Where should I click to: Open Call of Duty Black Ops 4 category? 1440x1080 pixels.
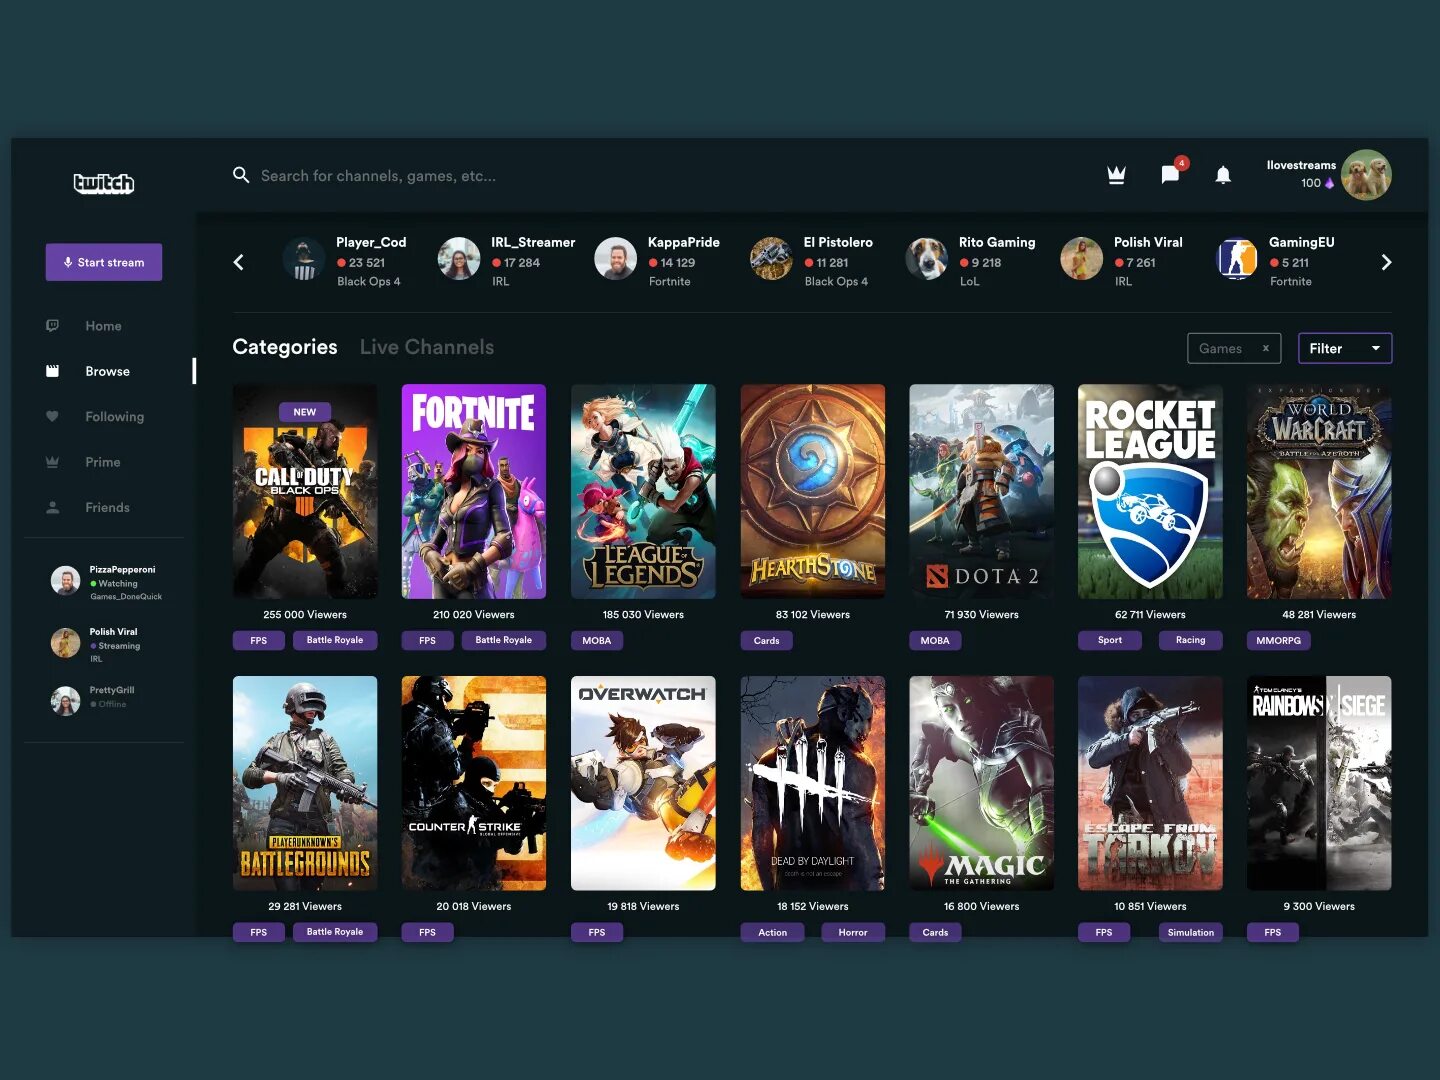point(305,492)
